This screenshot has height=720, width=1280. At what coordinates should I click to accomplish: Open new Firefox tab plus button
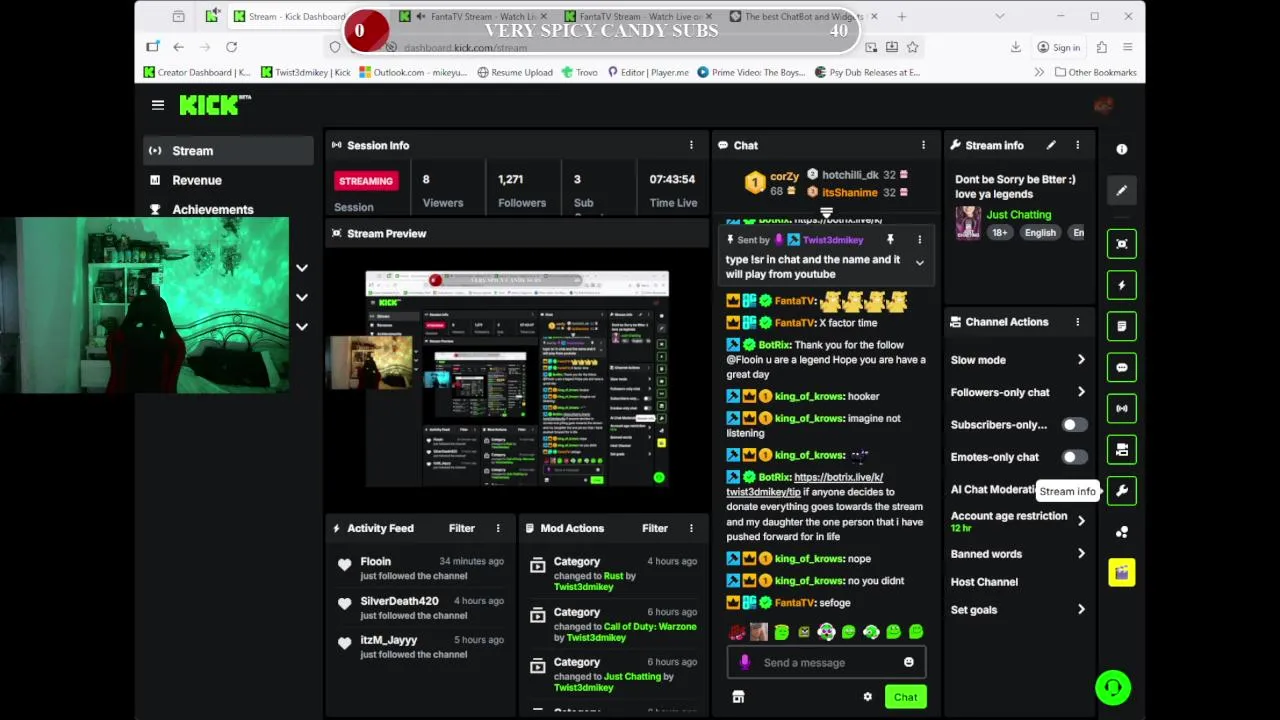click(902, 16)
